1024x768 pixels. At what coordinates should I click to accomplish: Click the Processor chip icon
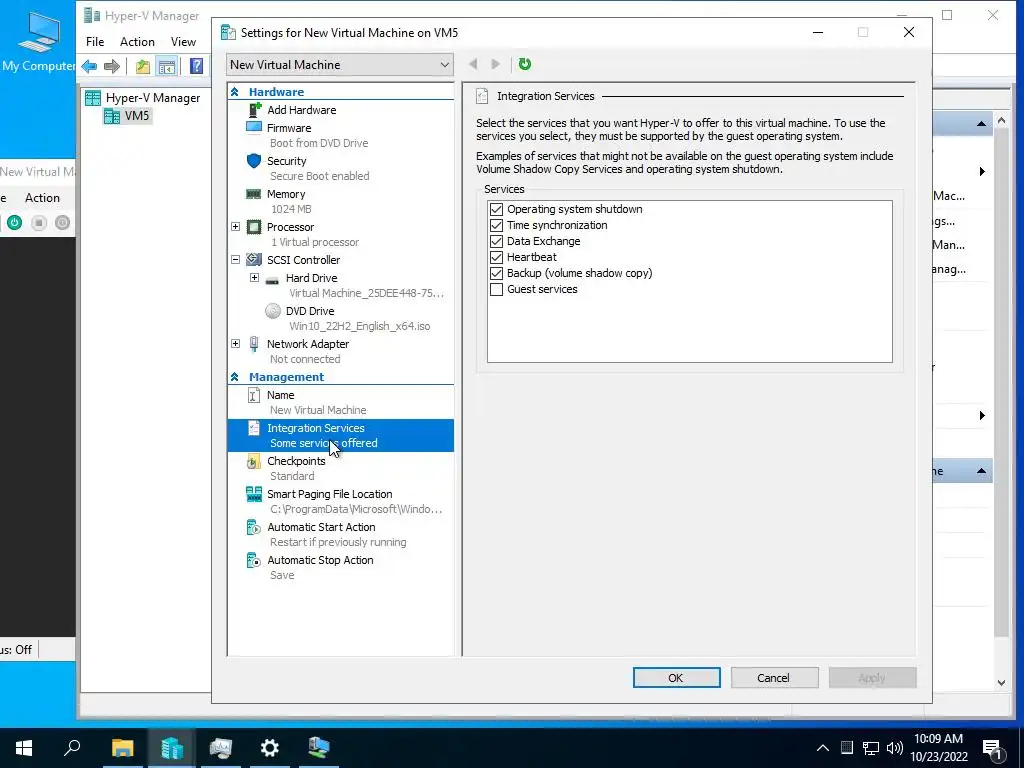click(254, 227)
